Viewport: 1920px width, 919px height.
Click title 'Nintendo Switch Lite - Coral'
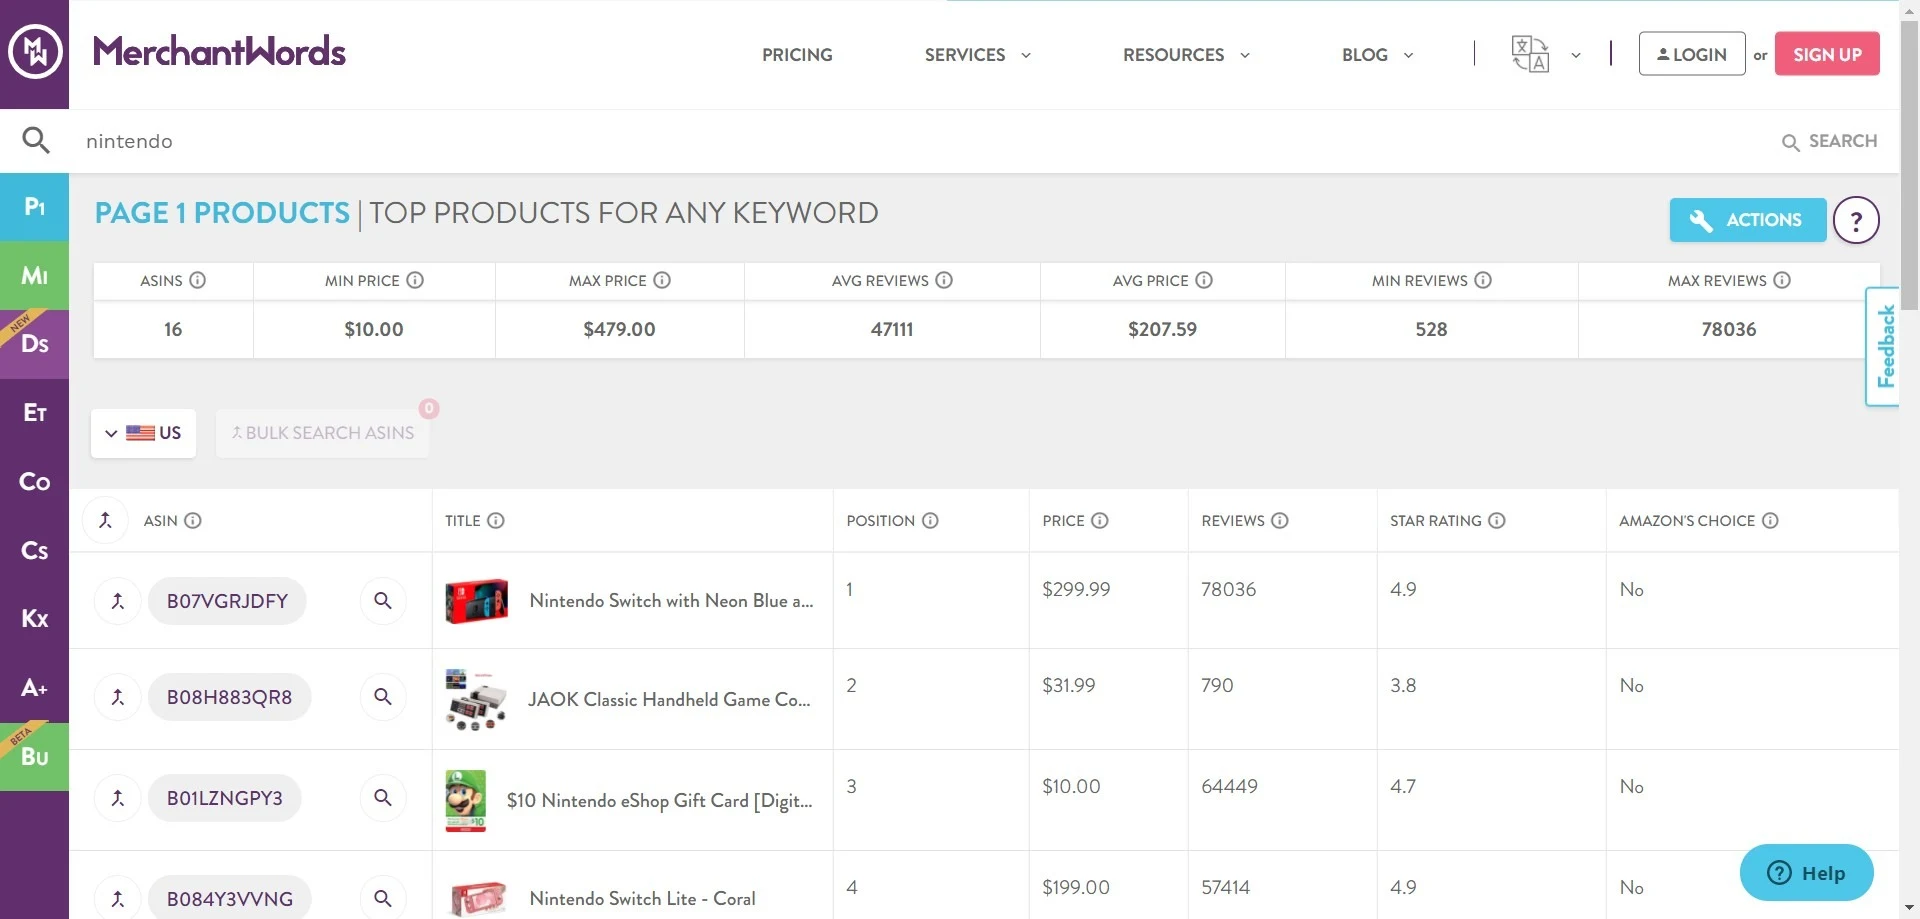(642, 899)
